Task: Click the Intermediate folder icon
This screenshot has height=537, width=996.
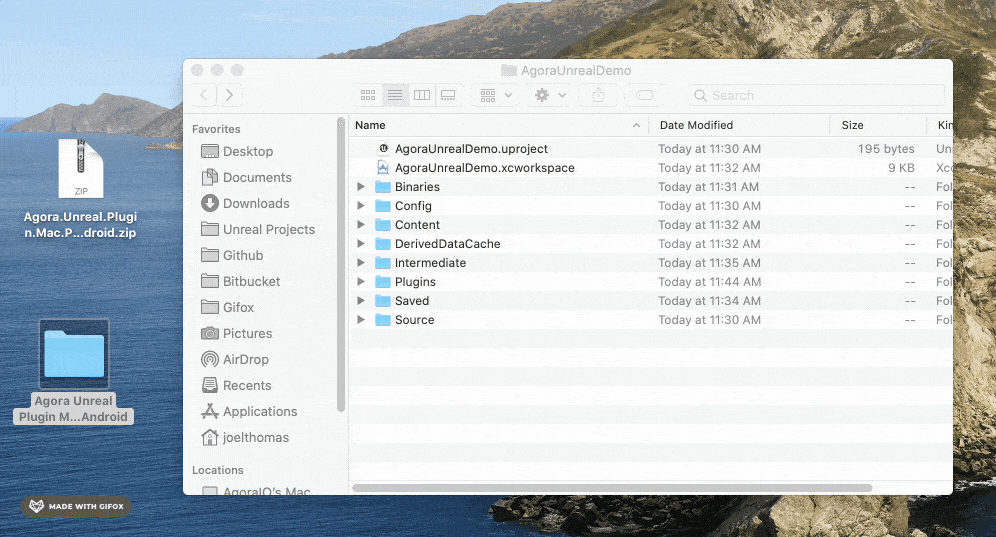Action: tap(383, 263)
